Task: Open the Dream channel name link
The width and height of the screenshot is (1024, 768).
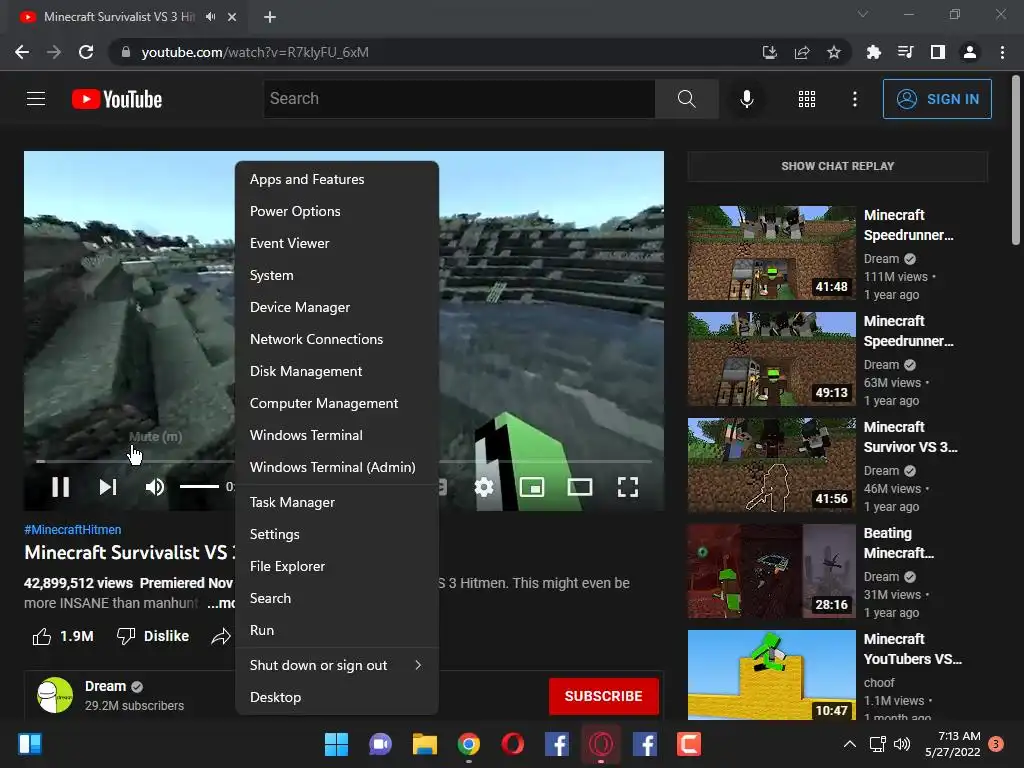Action: tap(105, 686)
